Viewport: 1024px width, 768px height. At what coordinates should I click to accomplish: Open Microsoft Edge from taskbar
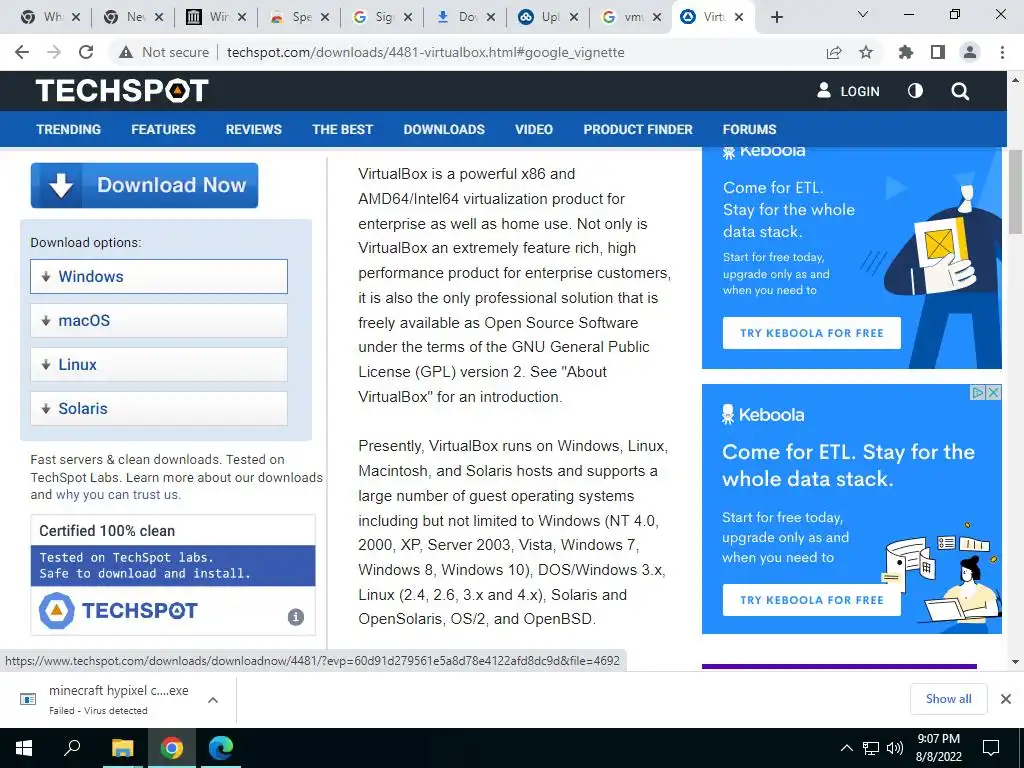[x=221, y=748]
